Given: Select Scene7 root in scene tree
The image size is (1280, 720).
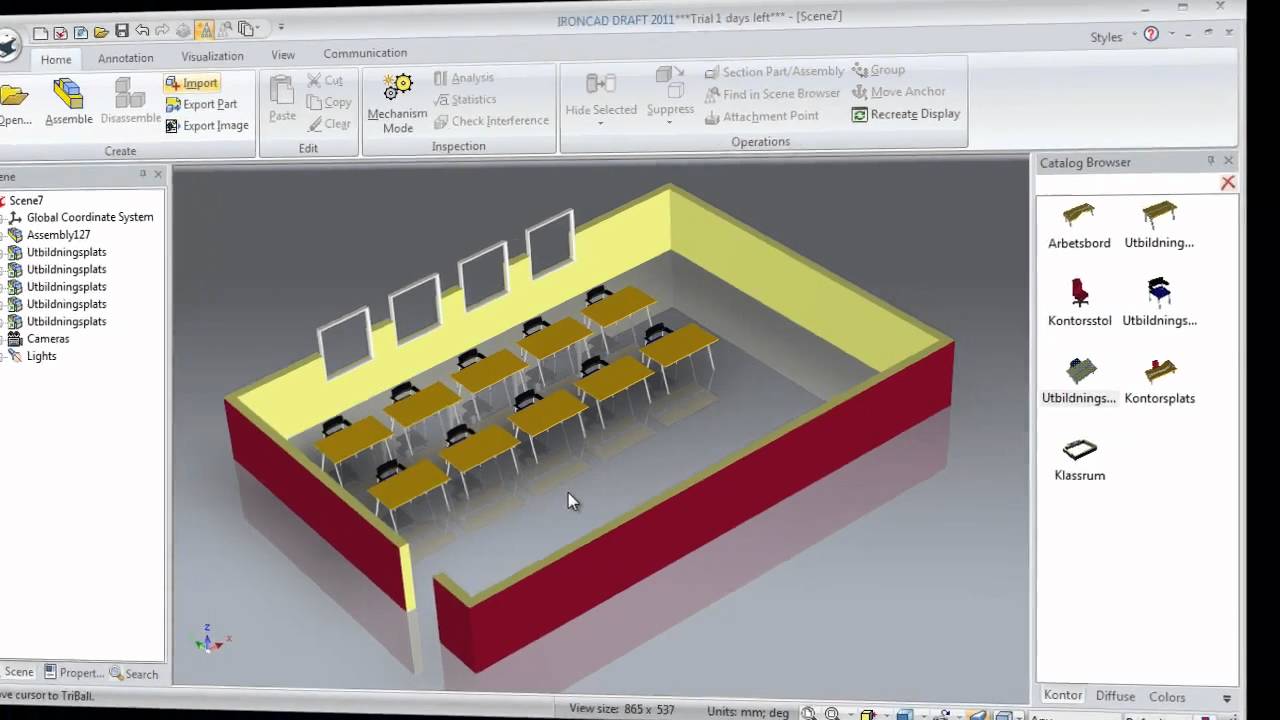Looking at the screenshot, I should coord(26,200).
